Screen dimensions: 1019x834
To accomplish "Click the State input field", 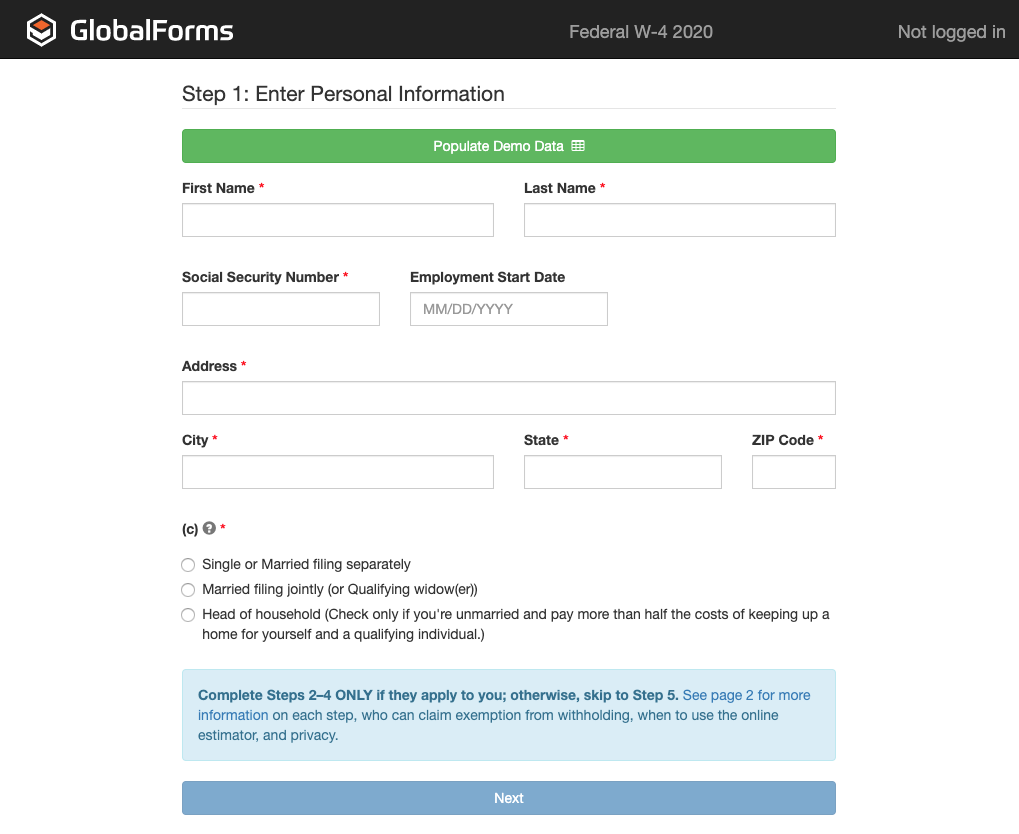I will (x=622, y=472).
